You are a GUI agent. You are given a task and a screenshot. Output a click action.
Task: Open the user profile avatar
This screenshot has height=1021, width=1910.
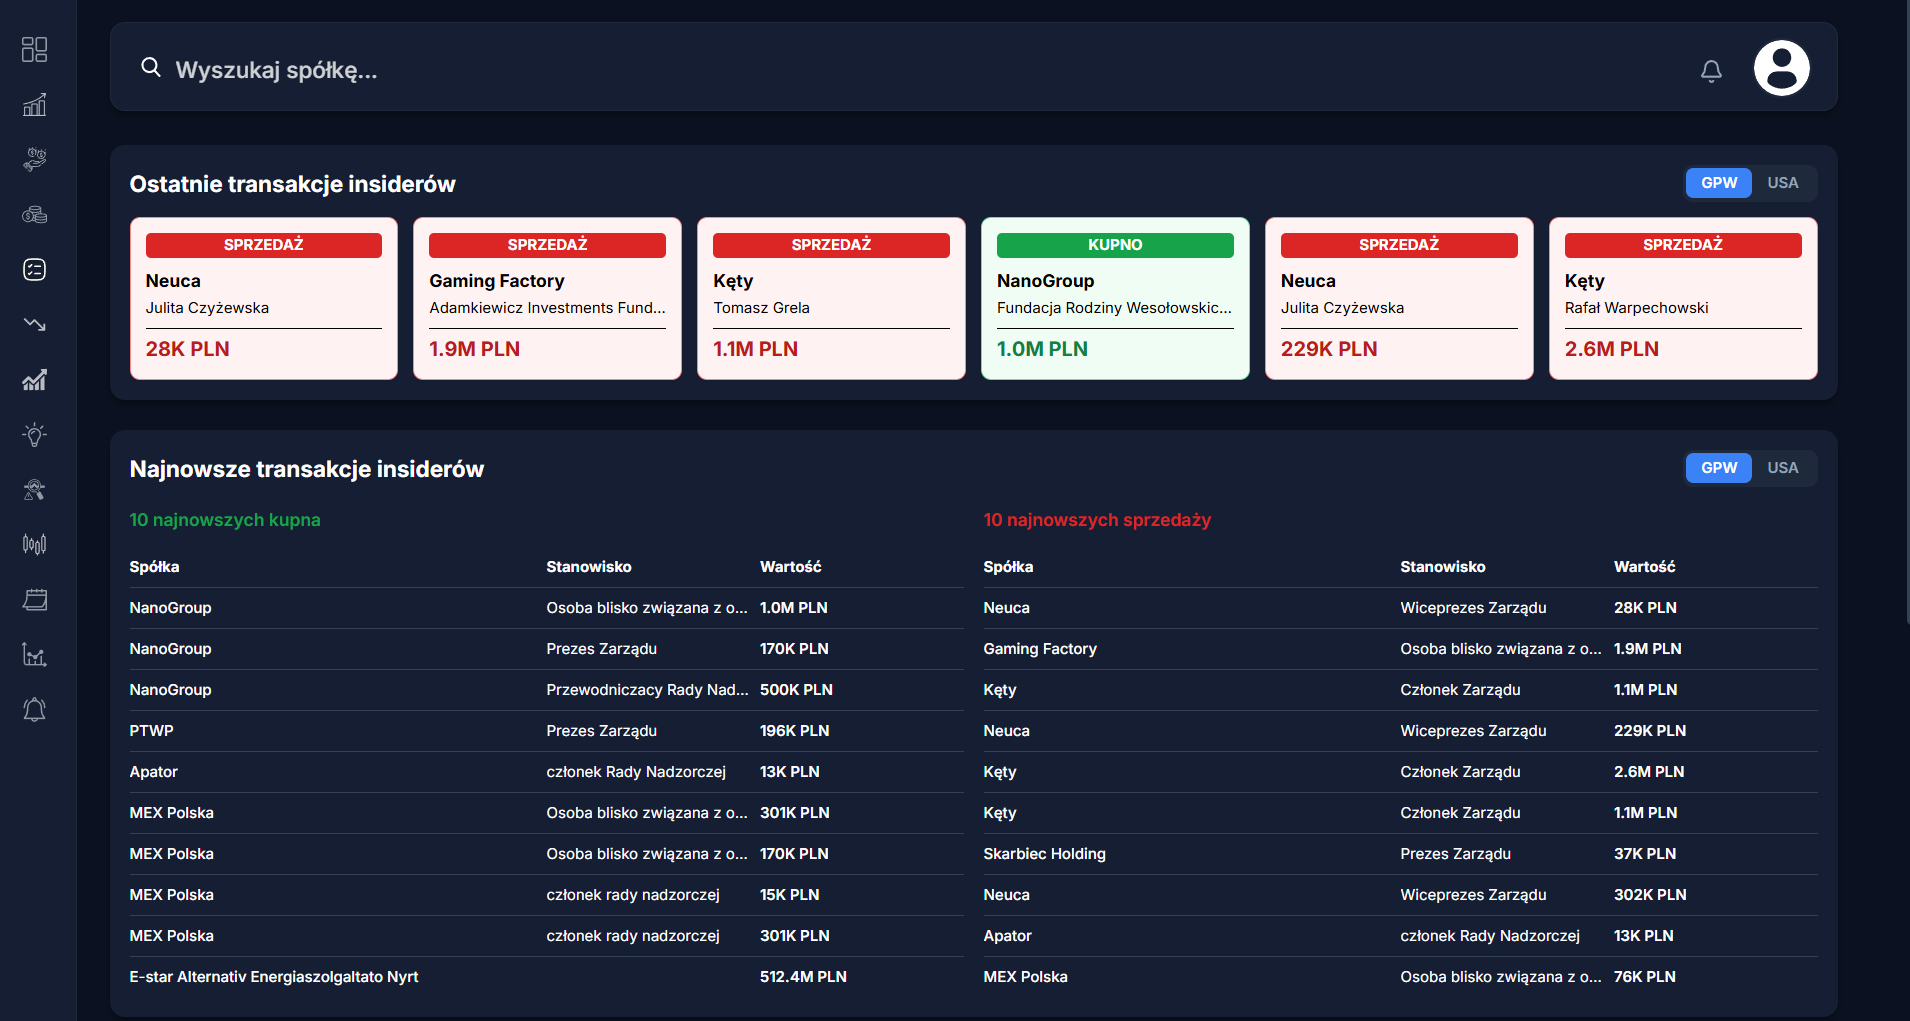[x=1781, y=68]
